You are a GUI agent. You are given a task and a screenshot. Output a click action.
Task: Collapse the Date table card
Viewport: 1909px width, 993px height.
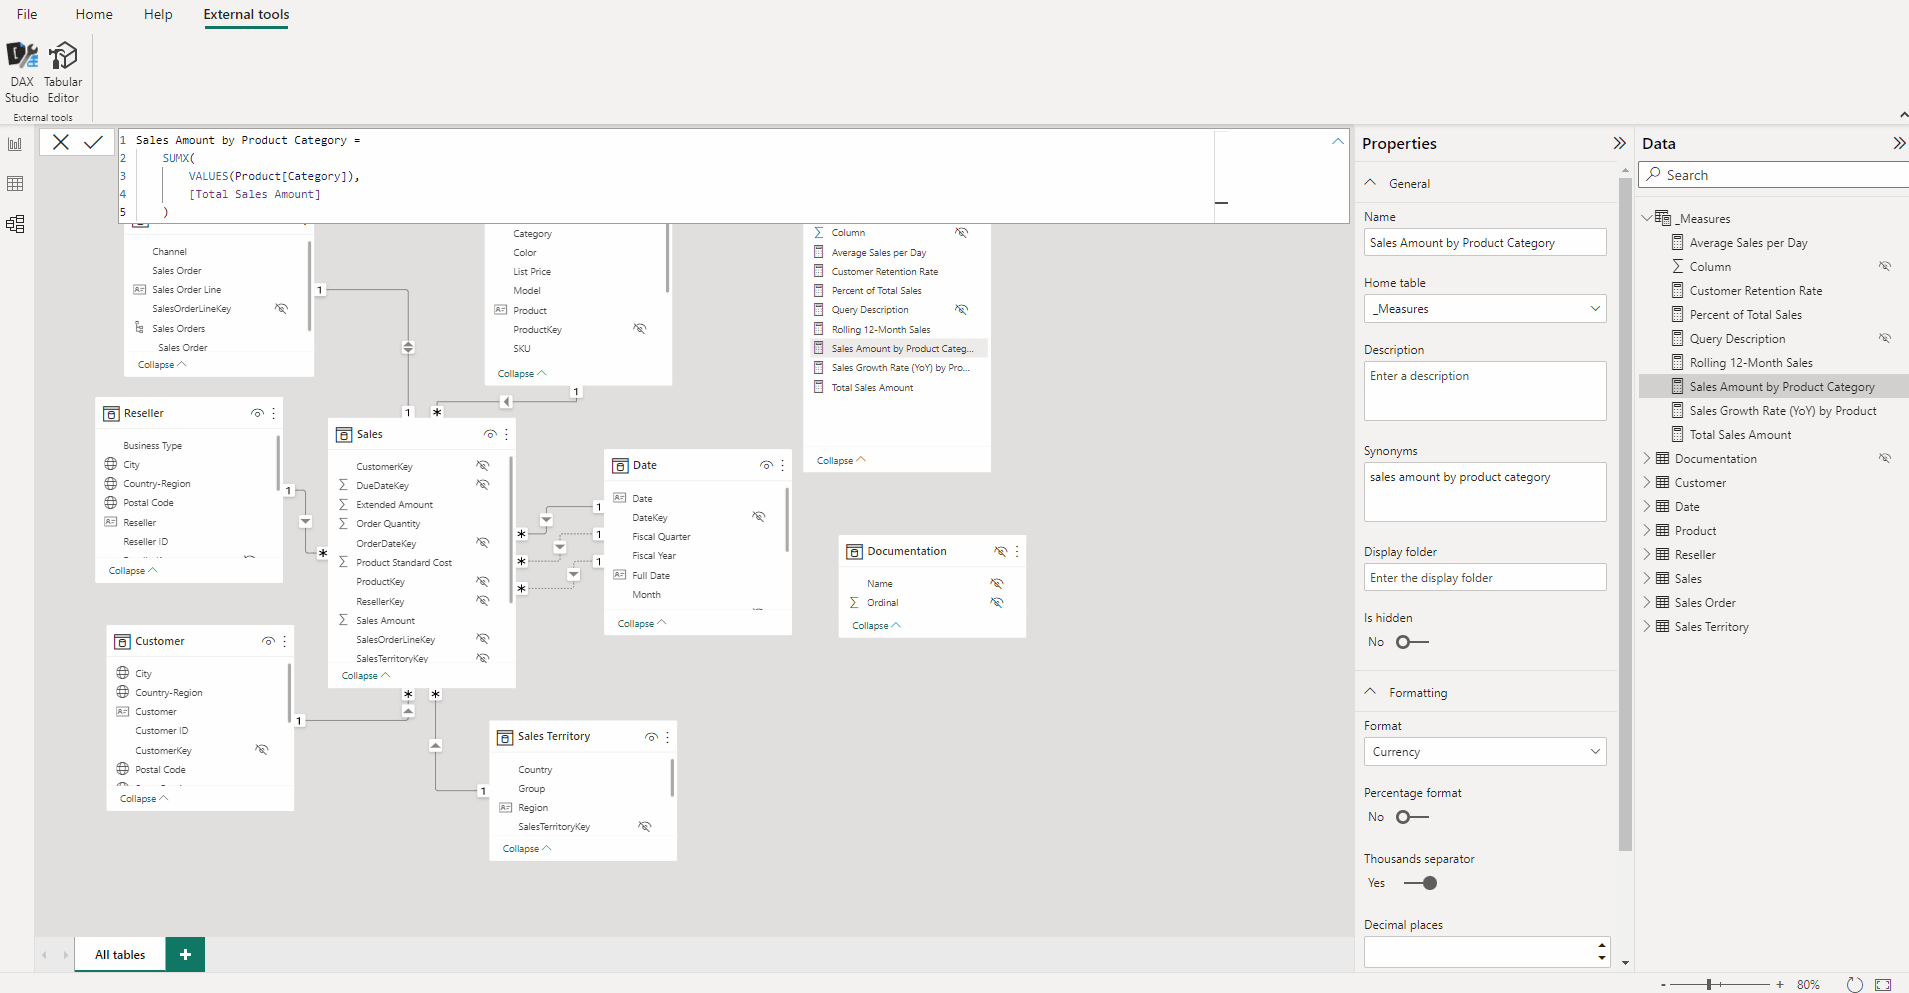point(641,624)
